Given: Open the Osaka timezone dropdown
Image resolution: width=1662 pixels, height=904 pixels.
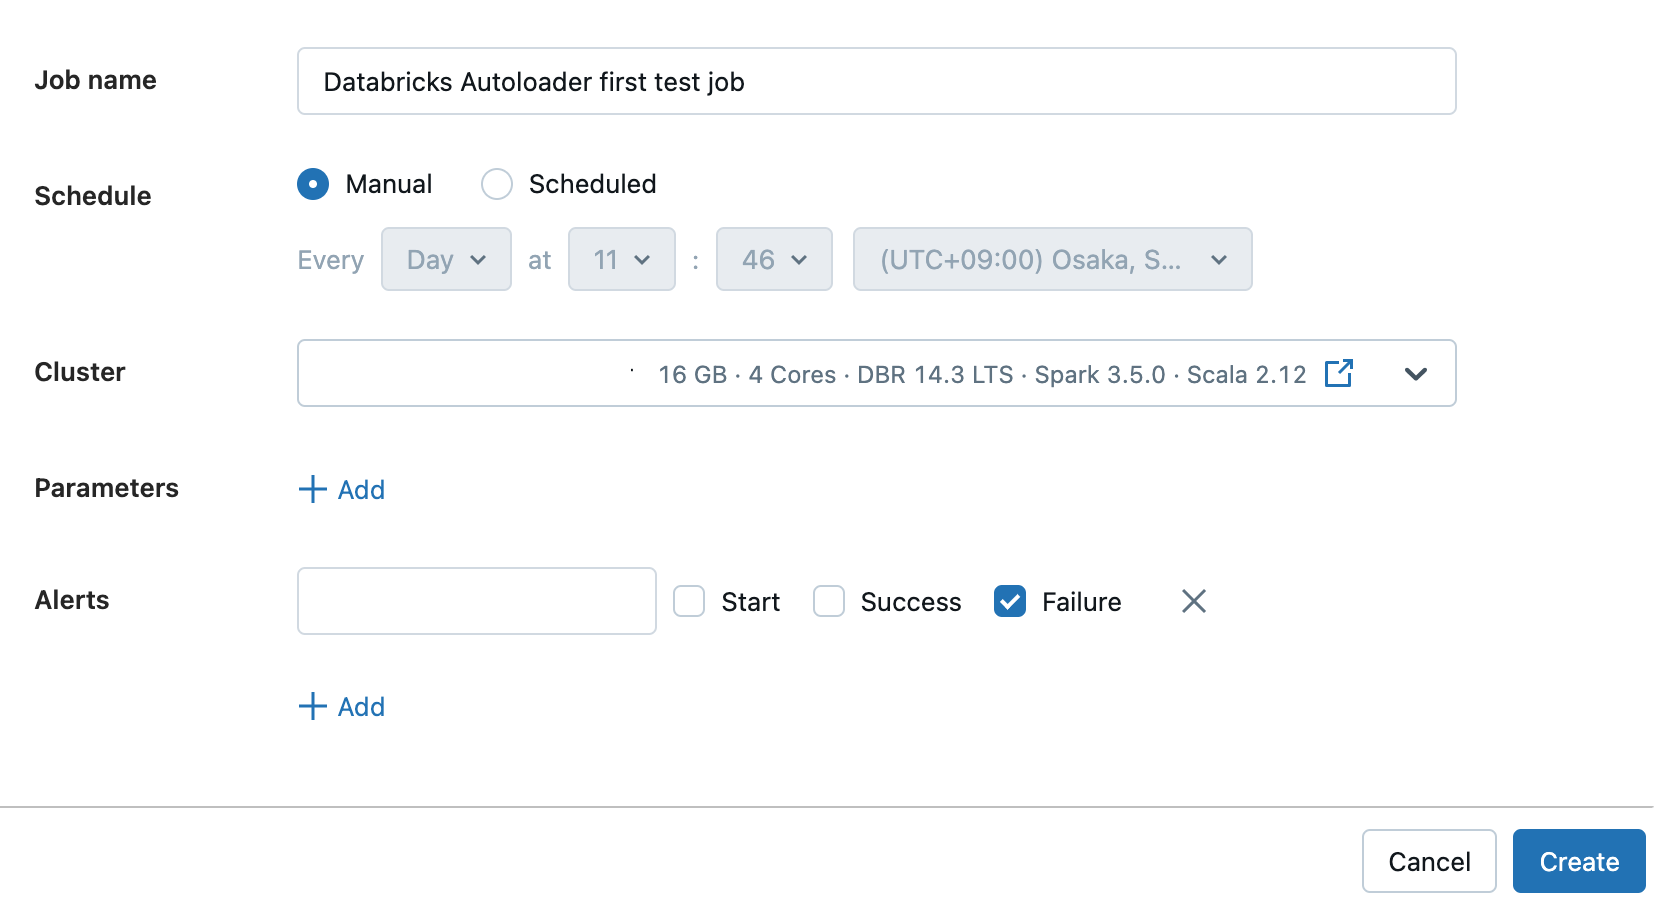Looking at the screenshot, I should coord(1052,259).
